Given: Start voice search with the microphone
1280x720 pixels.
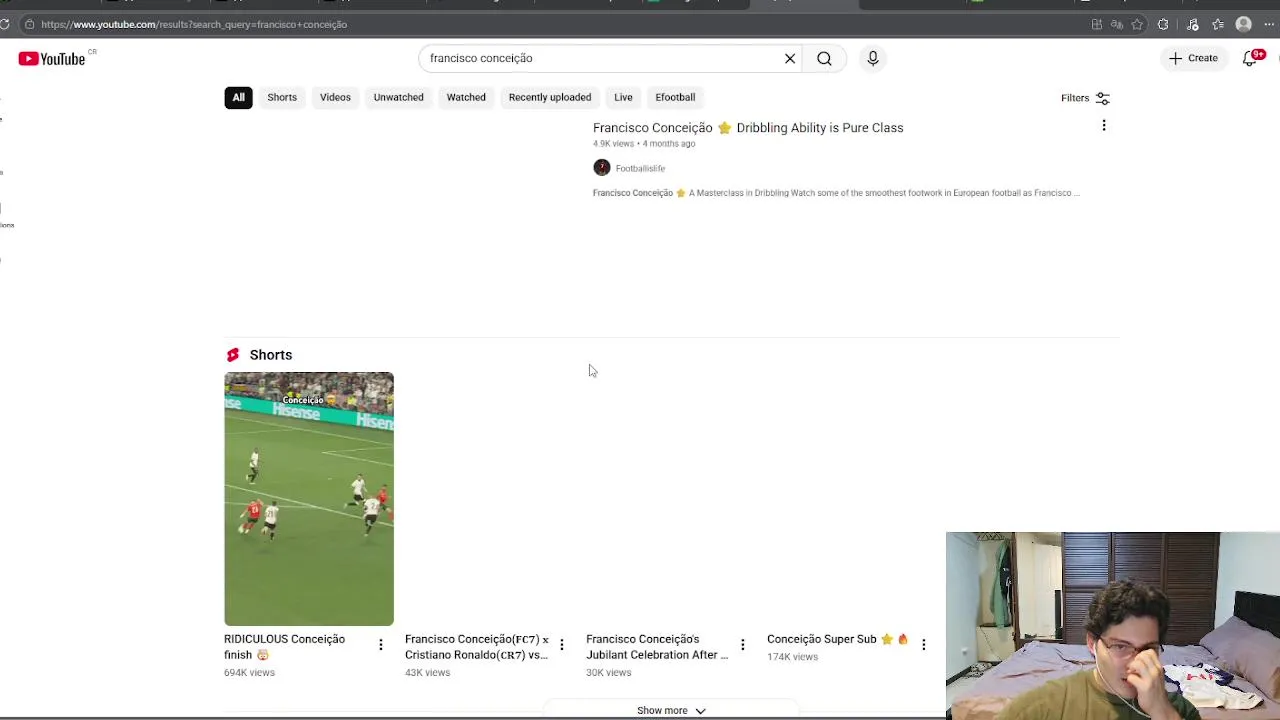Looking at the screenshot, I should [873, 58].
